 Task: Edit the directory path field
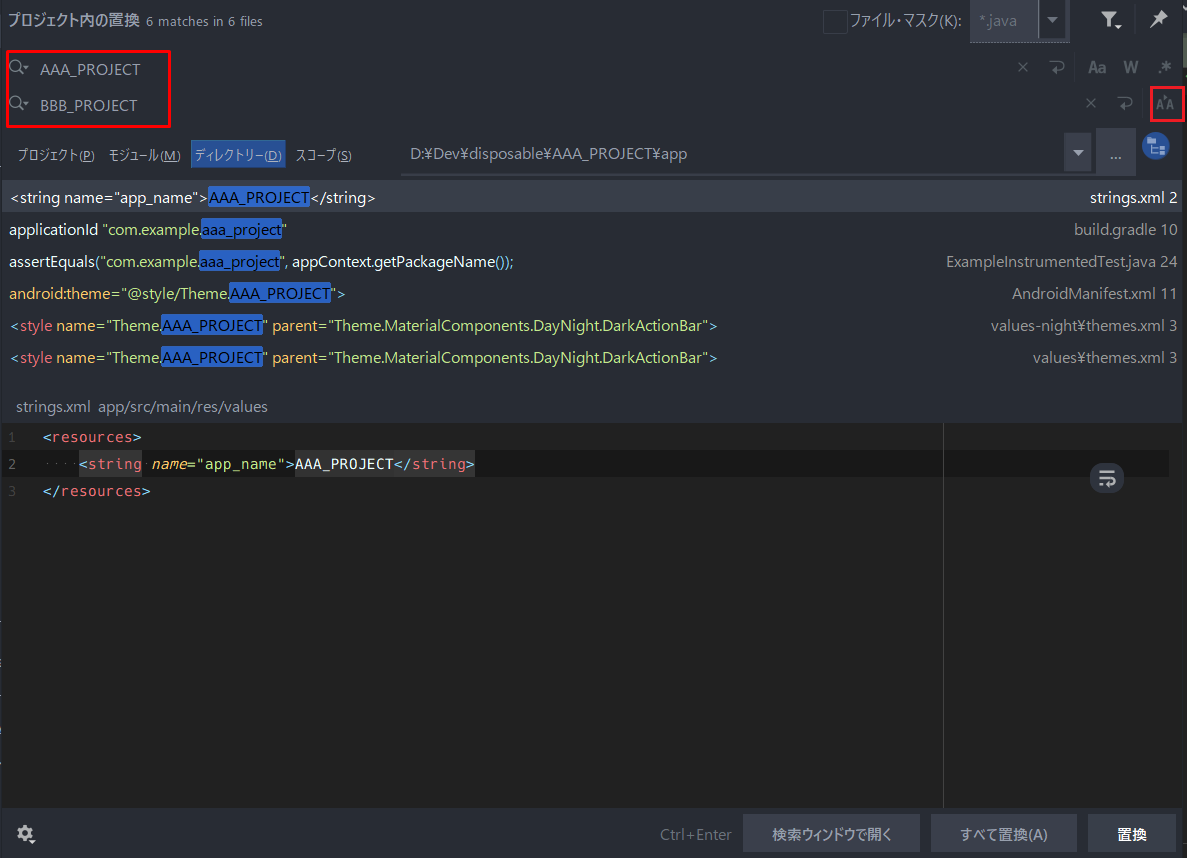coord(731,154)
